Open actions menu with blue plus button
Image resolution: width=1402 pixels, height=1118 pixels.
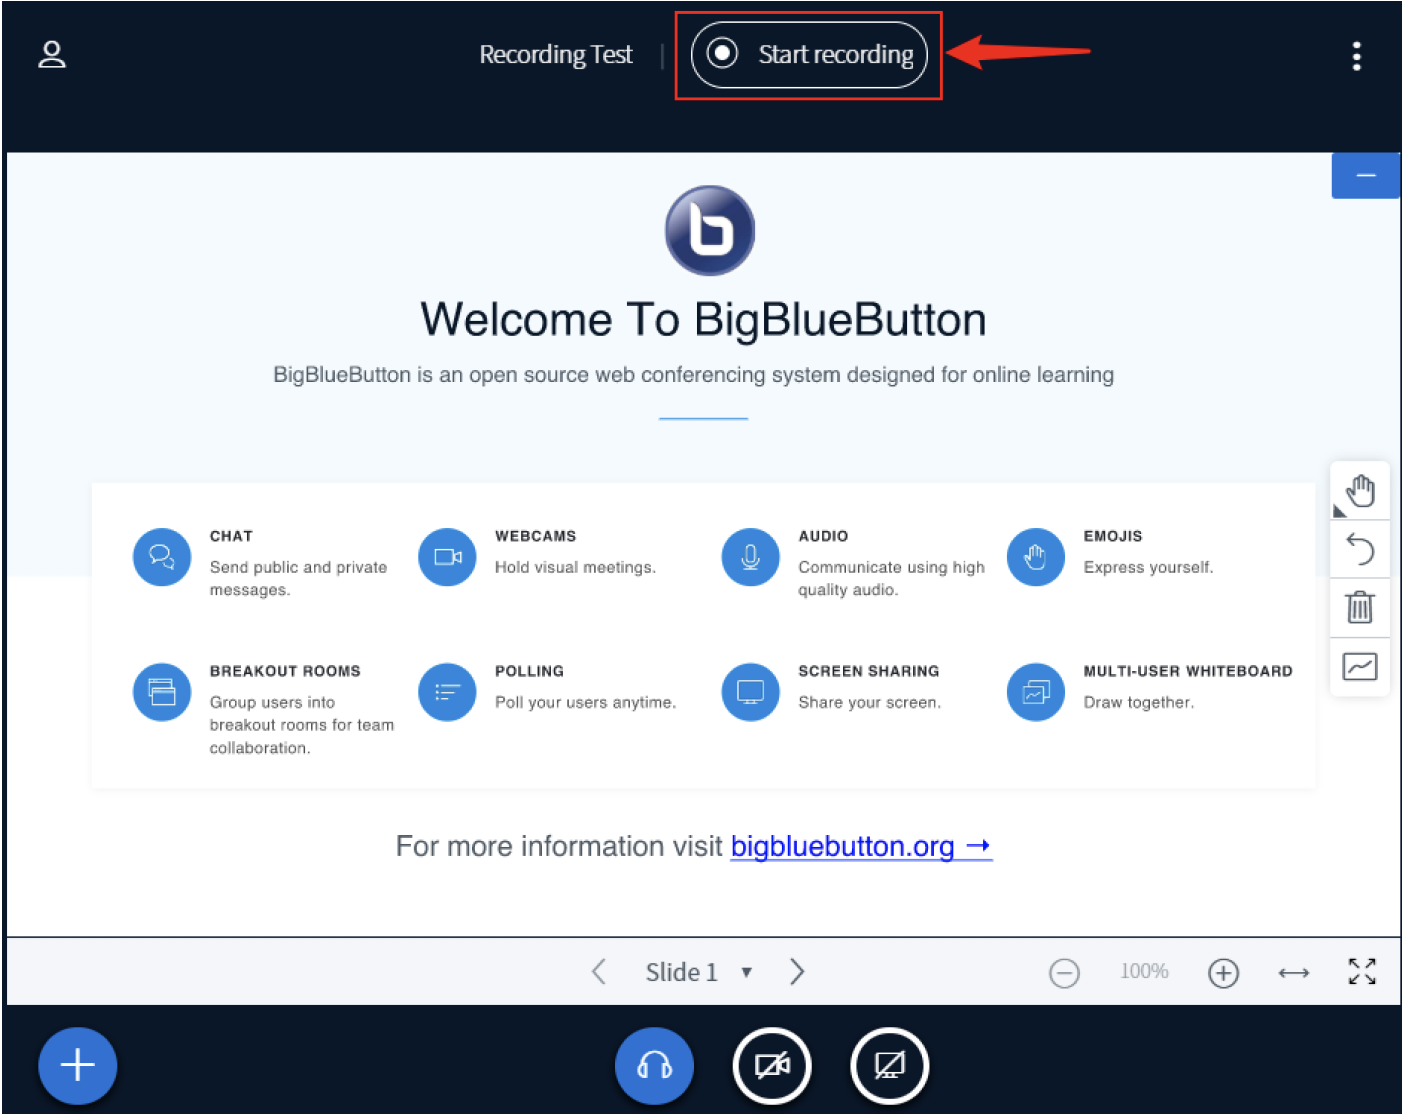click(x=78, y=1066)
